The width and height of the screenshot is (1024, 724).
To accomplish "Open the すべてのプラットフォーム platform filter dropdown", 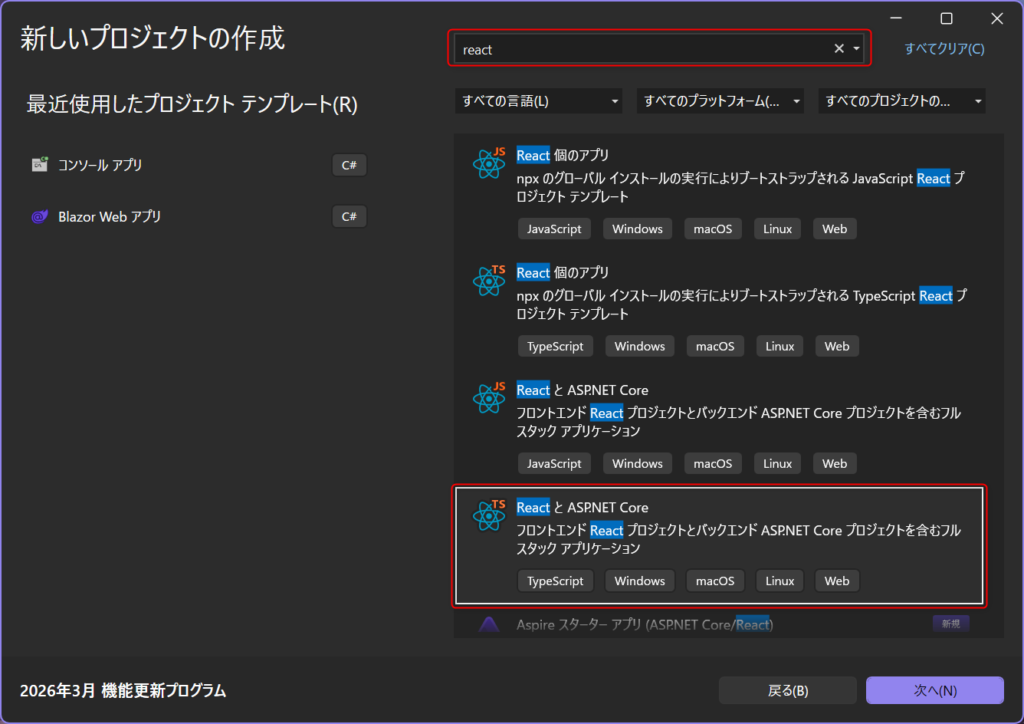I will pyautogui.click(x=722, y=101).
